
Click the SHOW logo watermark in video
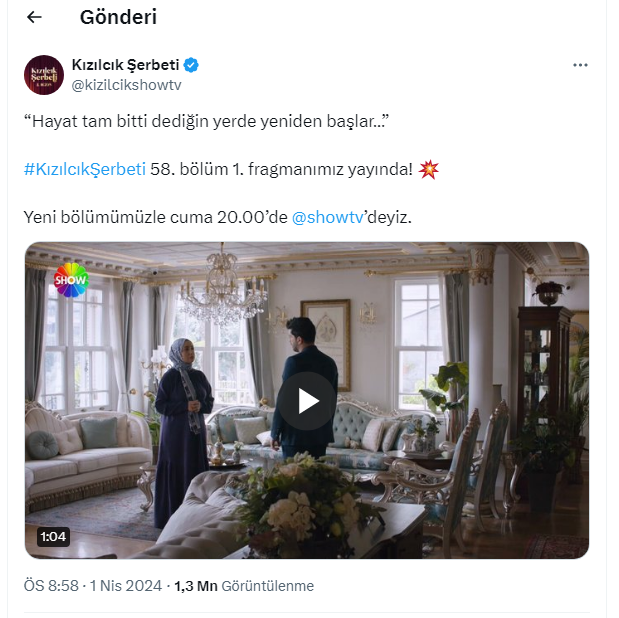[x=71, y=279]
